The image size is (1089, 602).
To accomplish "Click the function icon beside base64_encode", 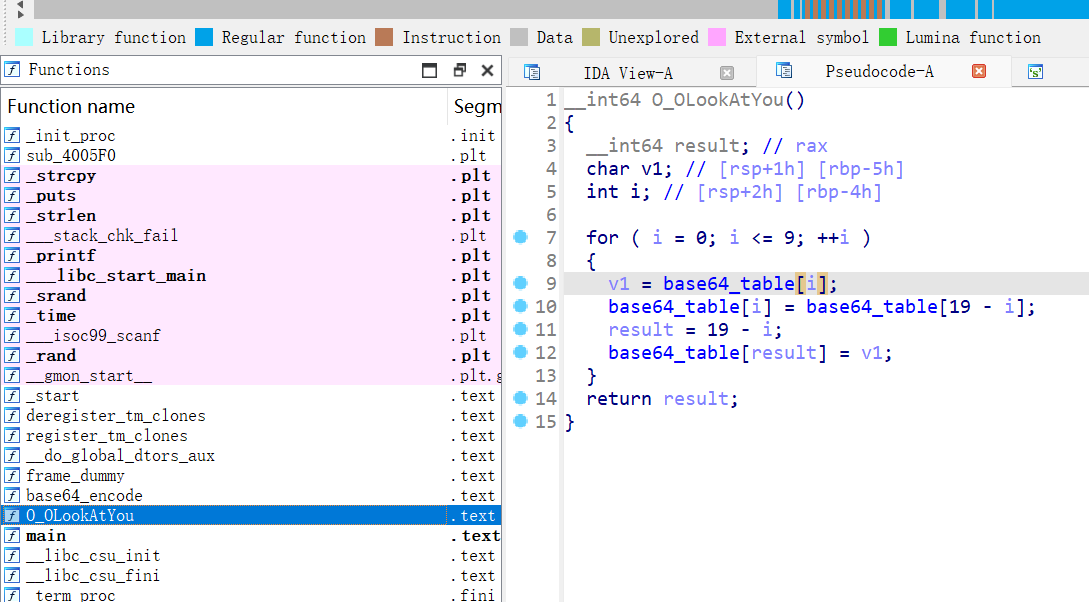I will click(x=12, y=496).
